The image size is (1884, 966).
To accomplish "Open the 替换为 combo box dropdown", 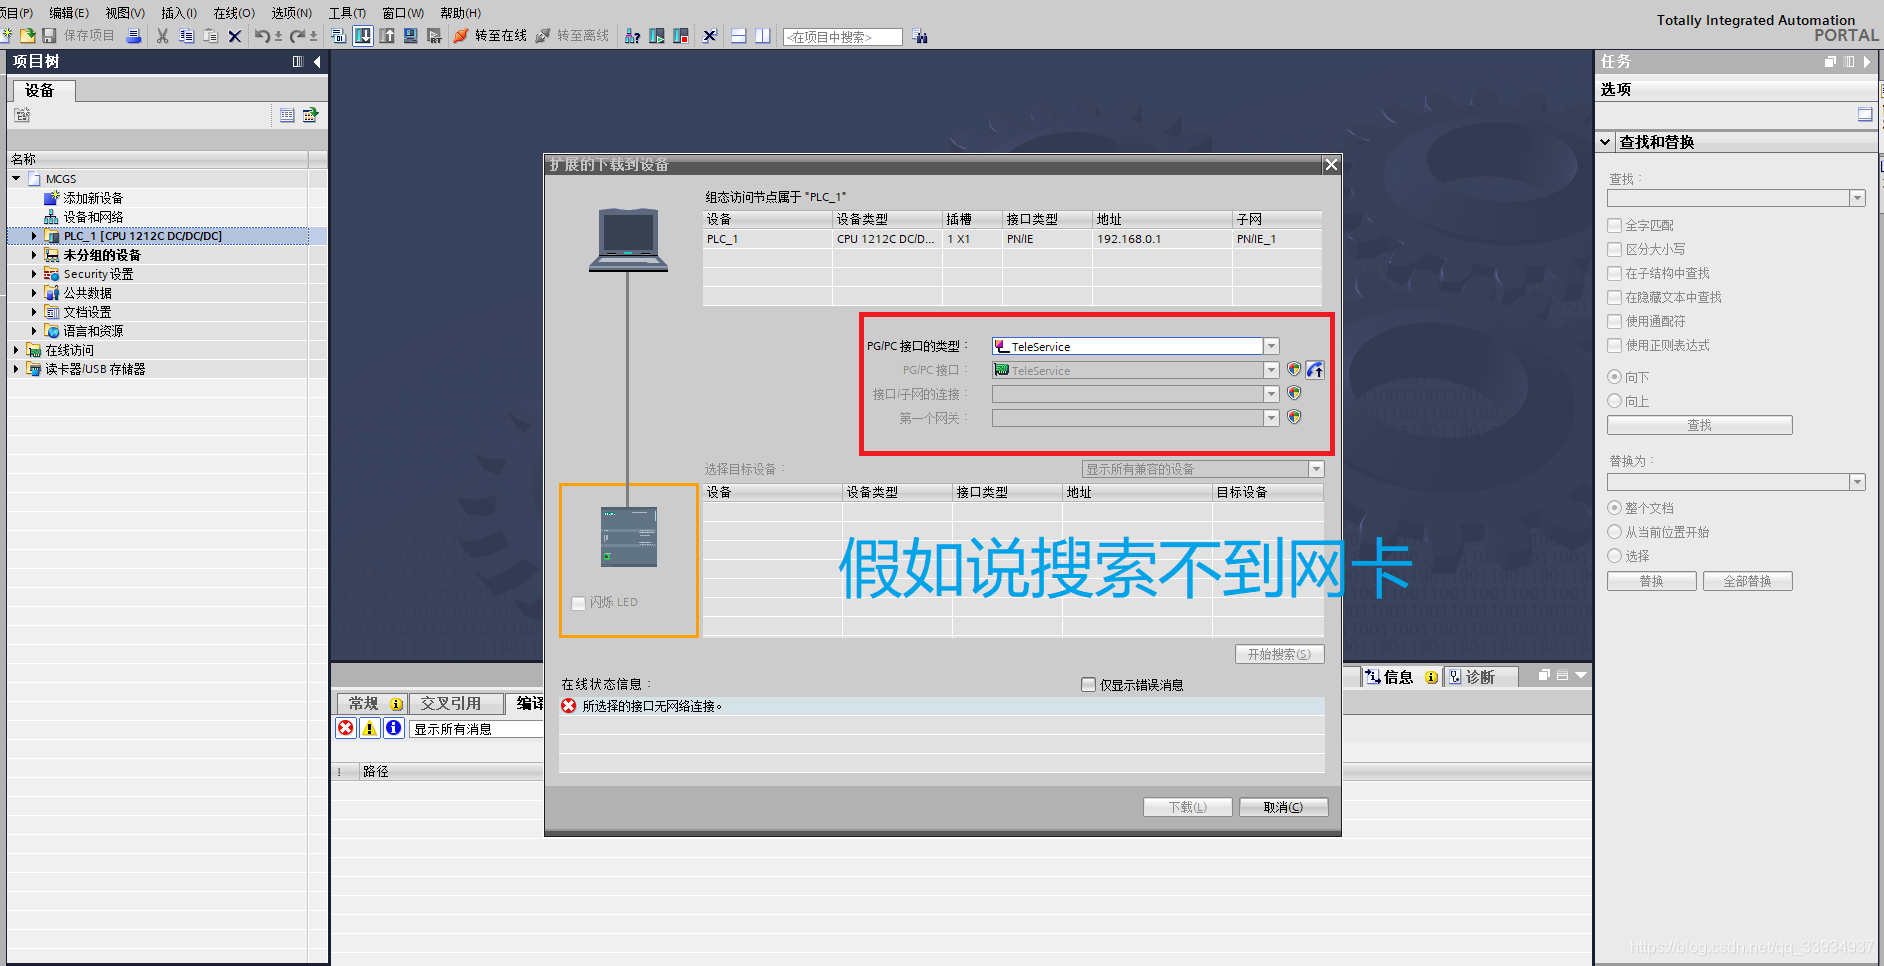I will pos(1857,482).
